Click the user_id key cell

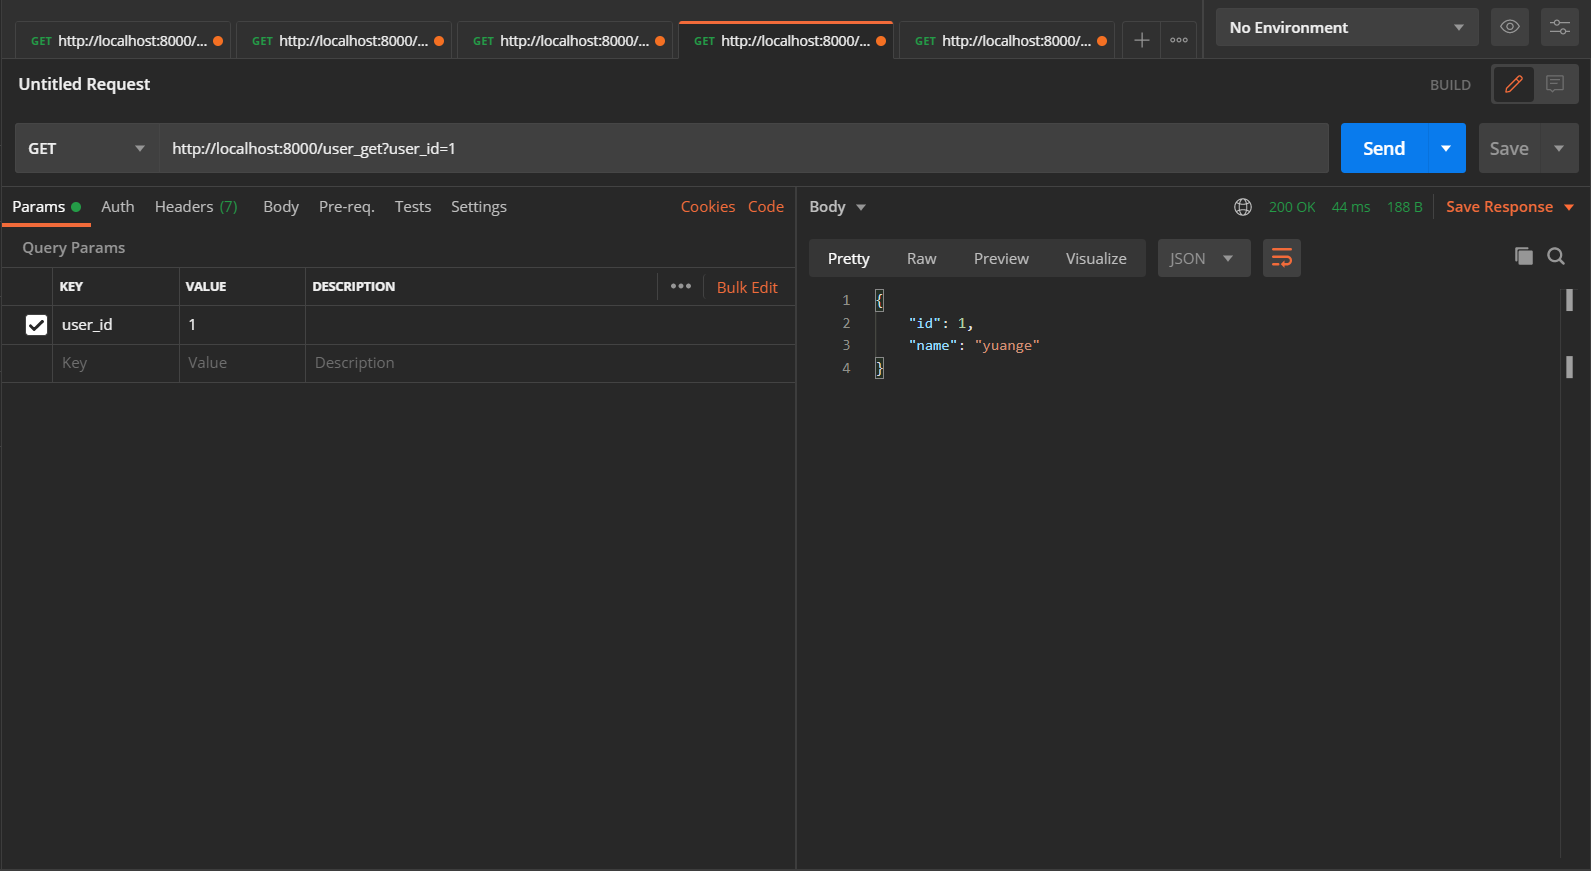coord(115,325)
